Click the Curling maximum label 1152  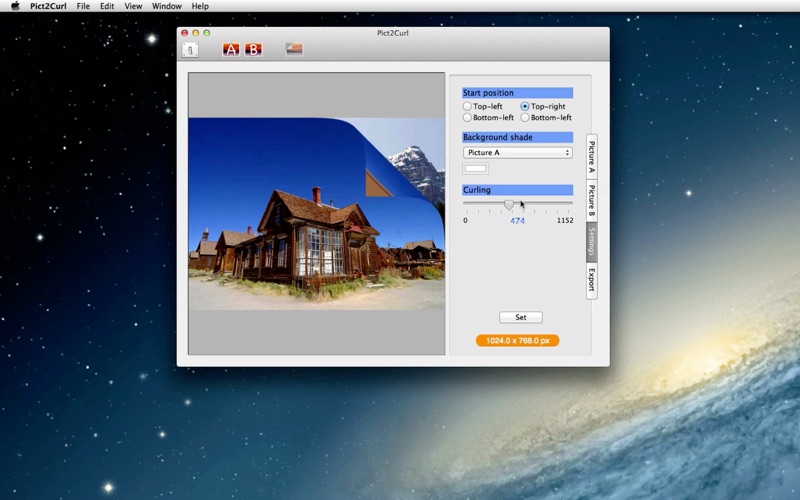tap(565, 220)
